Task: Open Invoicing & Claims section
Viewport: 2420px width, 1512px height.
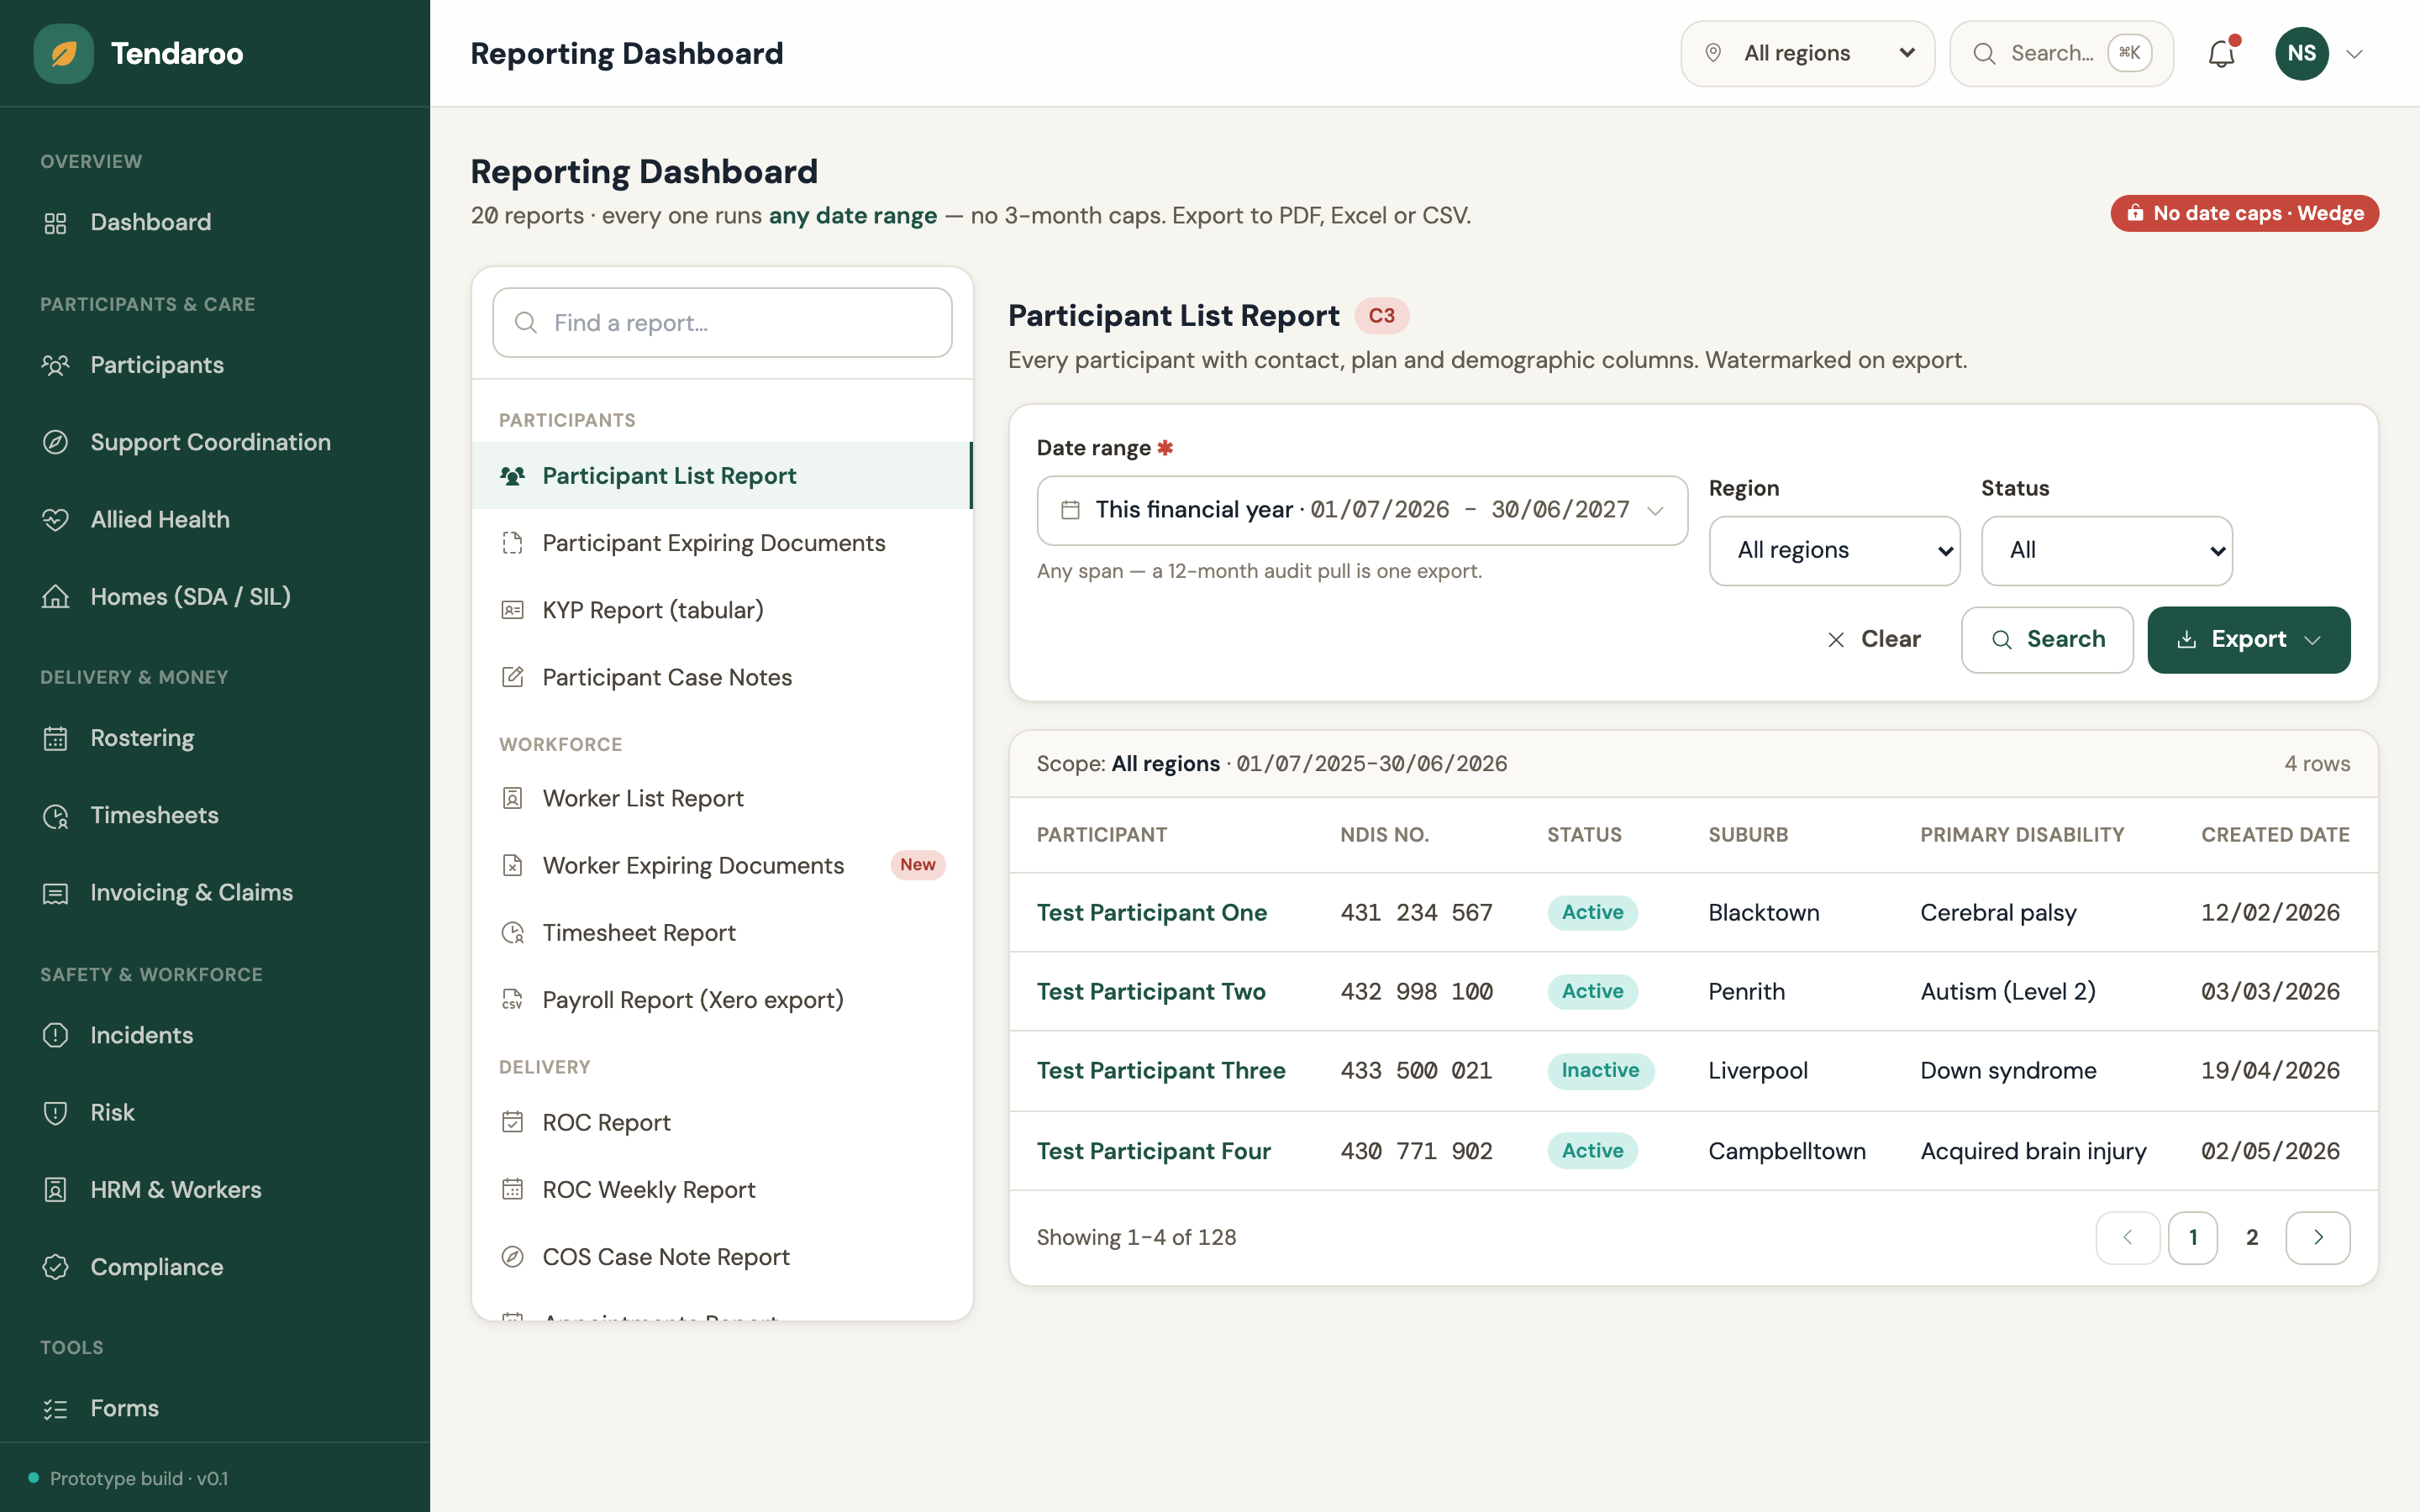Action: point(215,893)
